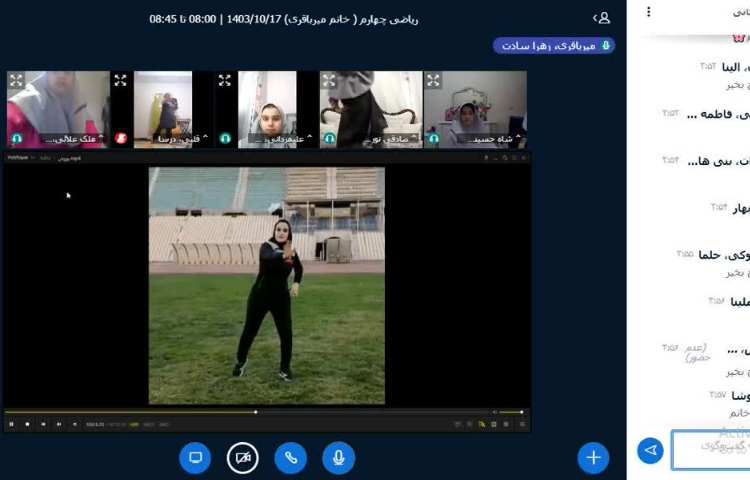Screen dimensions: 750x480
Task: Open the participants list icon
Action: [602, 18]
